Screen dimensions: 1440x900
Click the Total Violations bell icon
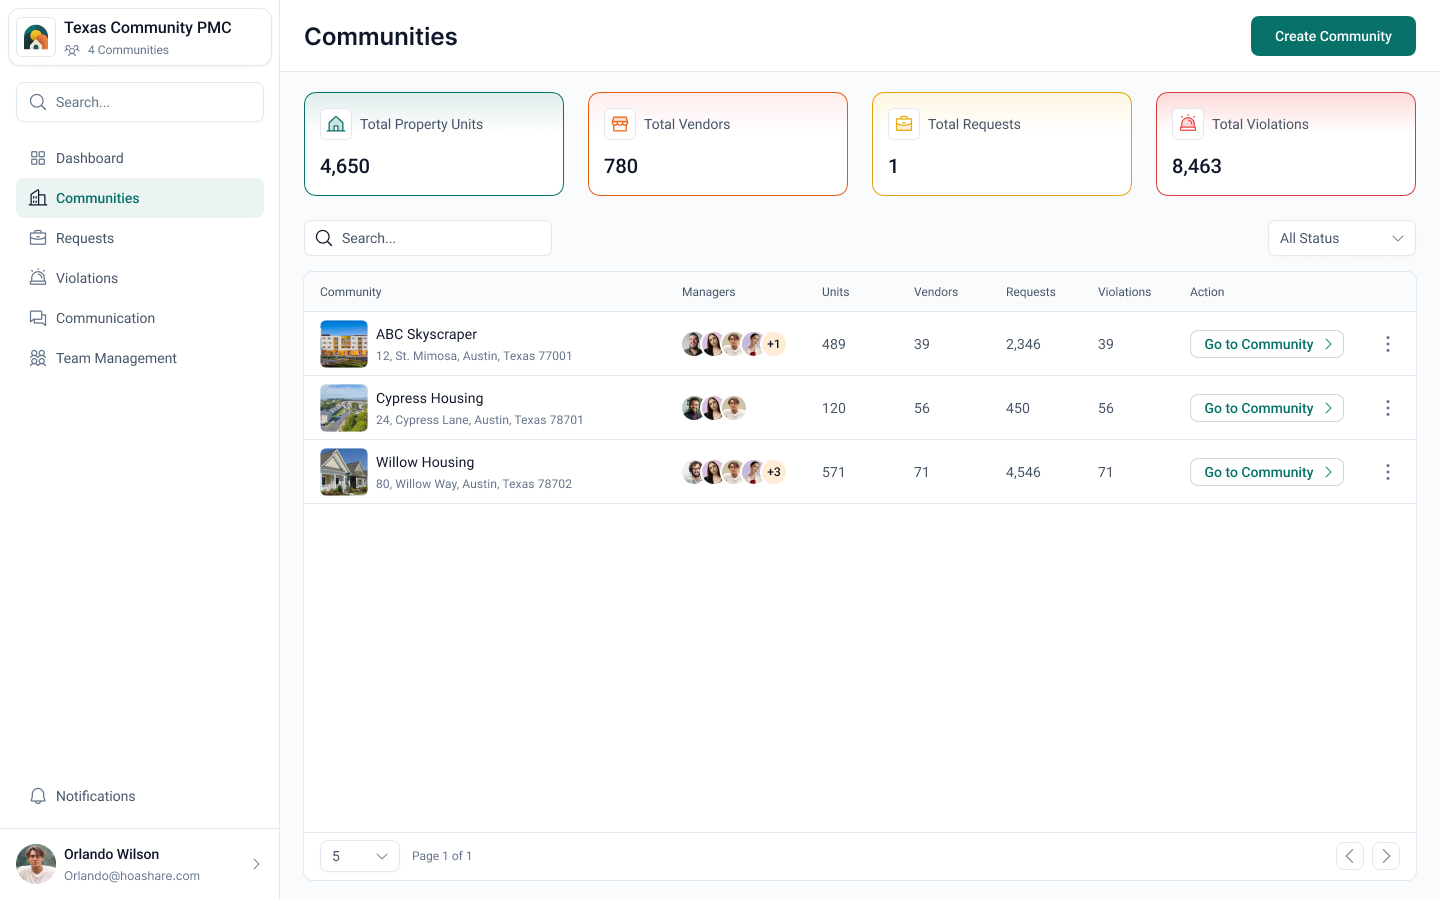click(x=1187, y=123)
